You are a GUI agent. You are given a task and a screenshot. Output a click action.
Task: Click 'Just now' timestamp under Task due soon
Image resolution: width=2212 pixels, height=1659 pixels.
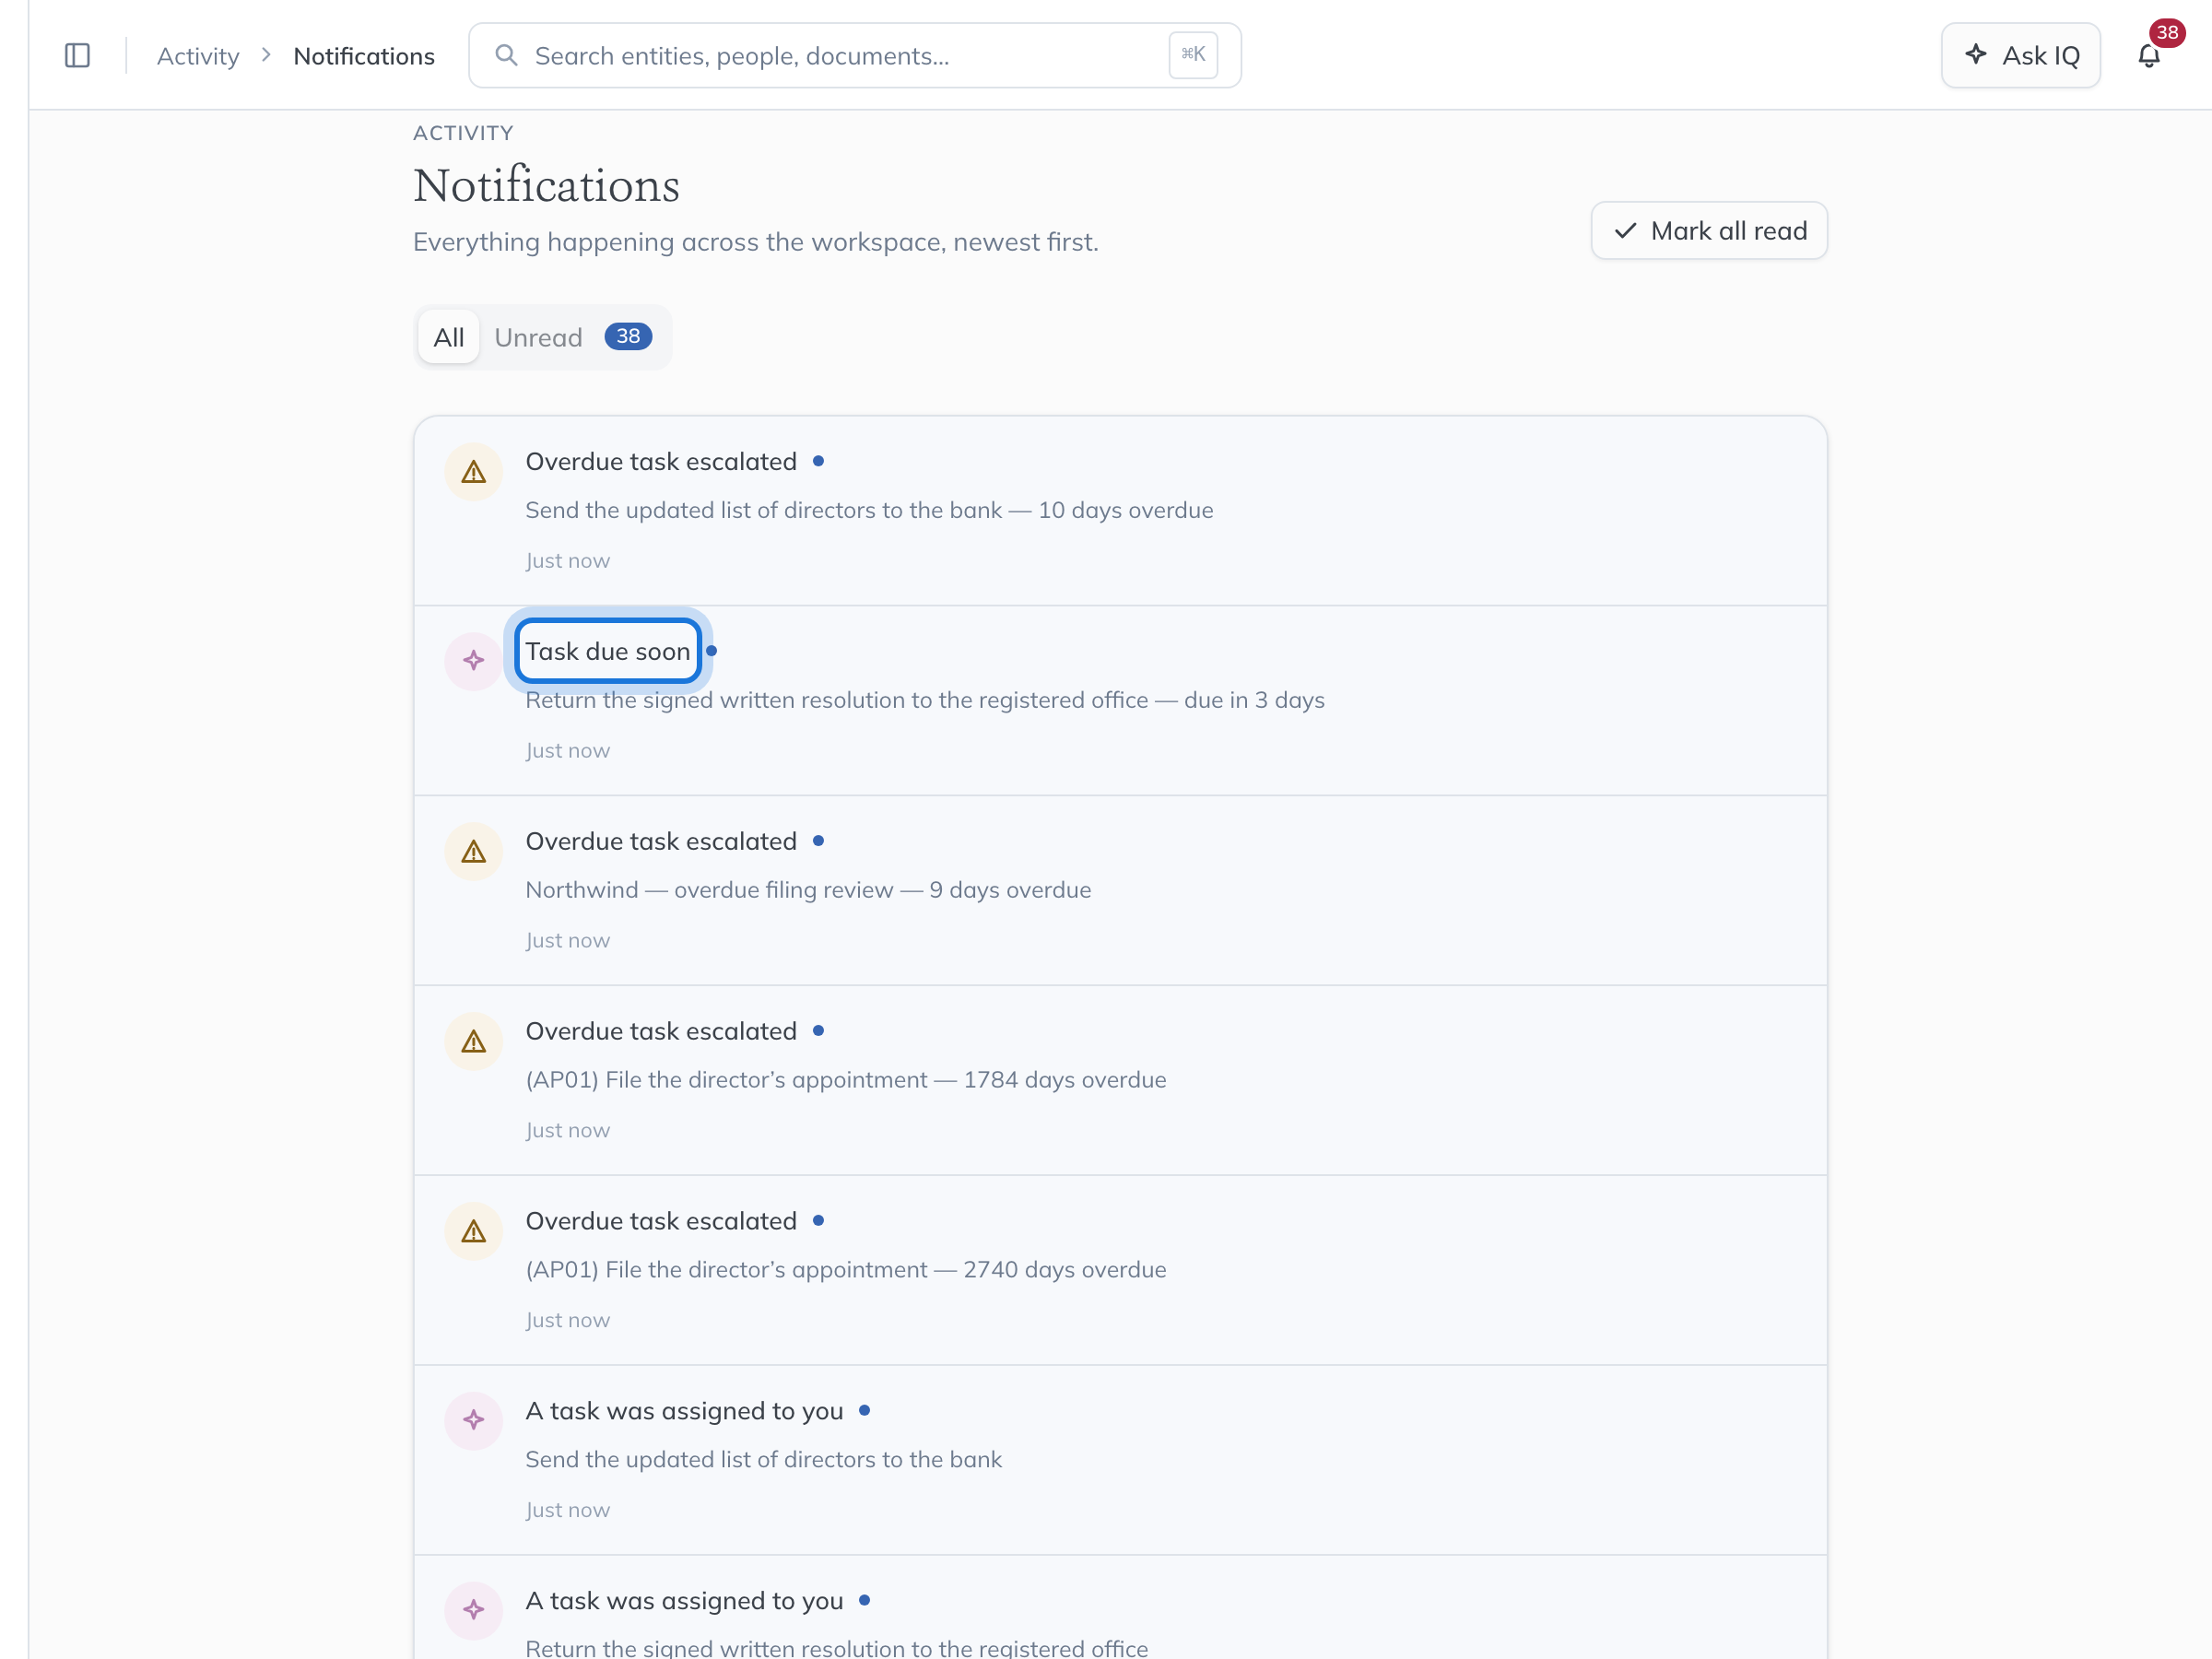[x=568, y=751]
